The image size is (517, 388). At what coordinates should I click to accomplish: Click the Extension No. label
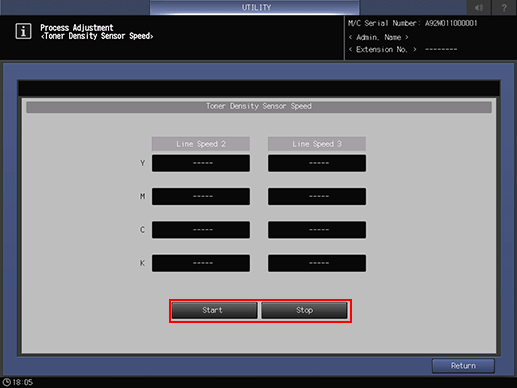click(382, 50)
